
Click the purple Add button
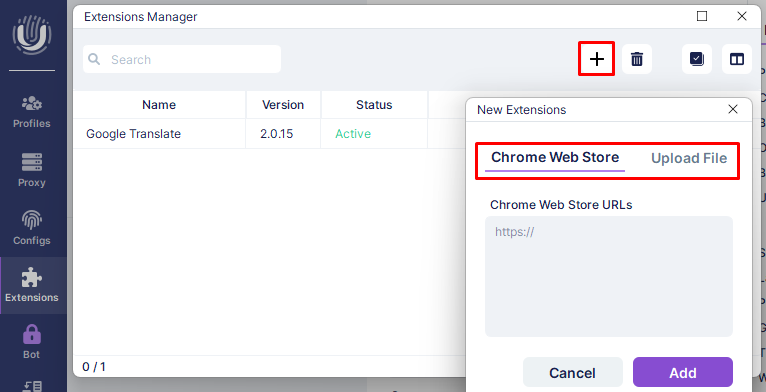coord(682,372)
